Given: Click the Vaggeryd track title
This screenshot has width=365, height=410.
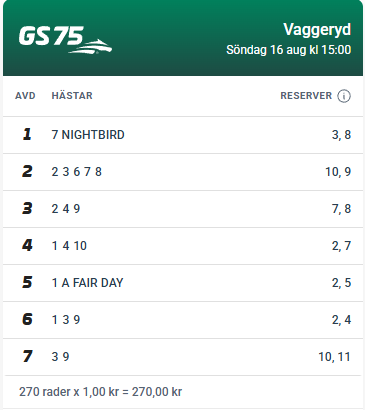Looking at the screenshot, I should [317, 30].
